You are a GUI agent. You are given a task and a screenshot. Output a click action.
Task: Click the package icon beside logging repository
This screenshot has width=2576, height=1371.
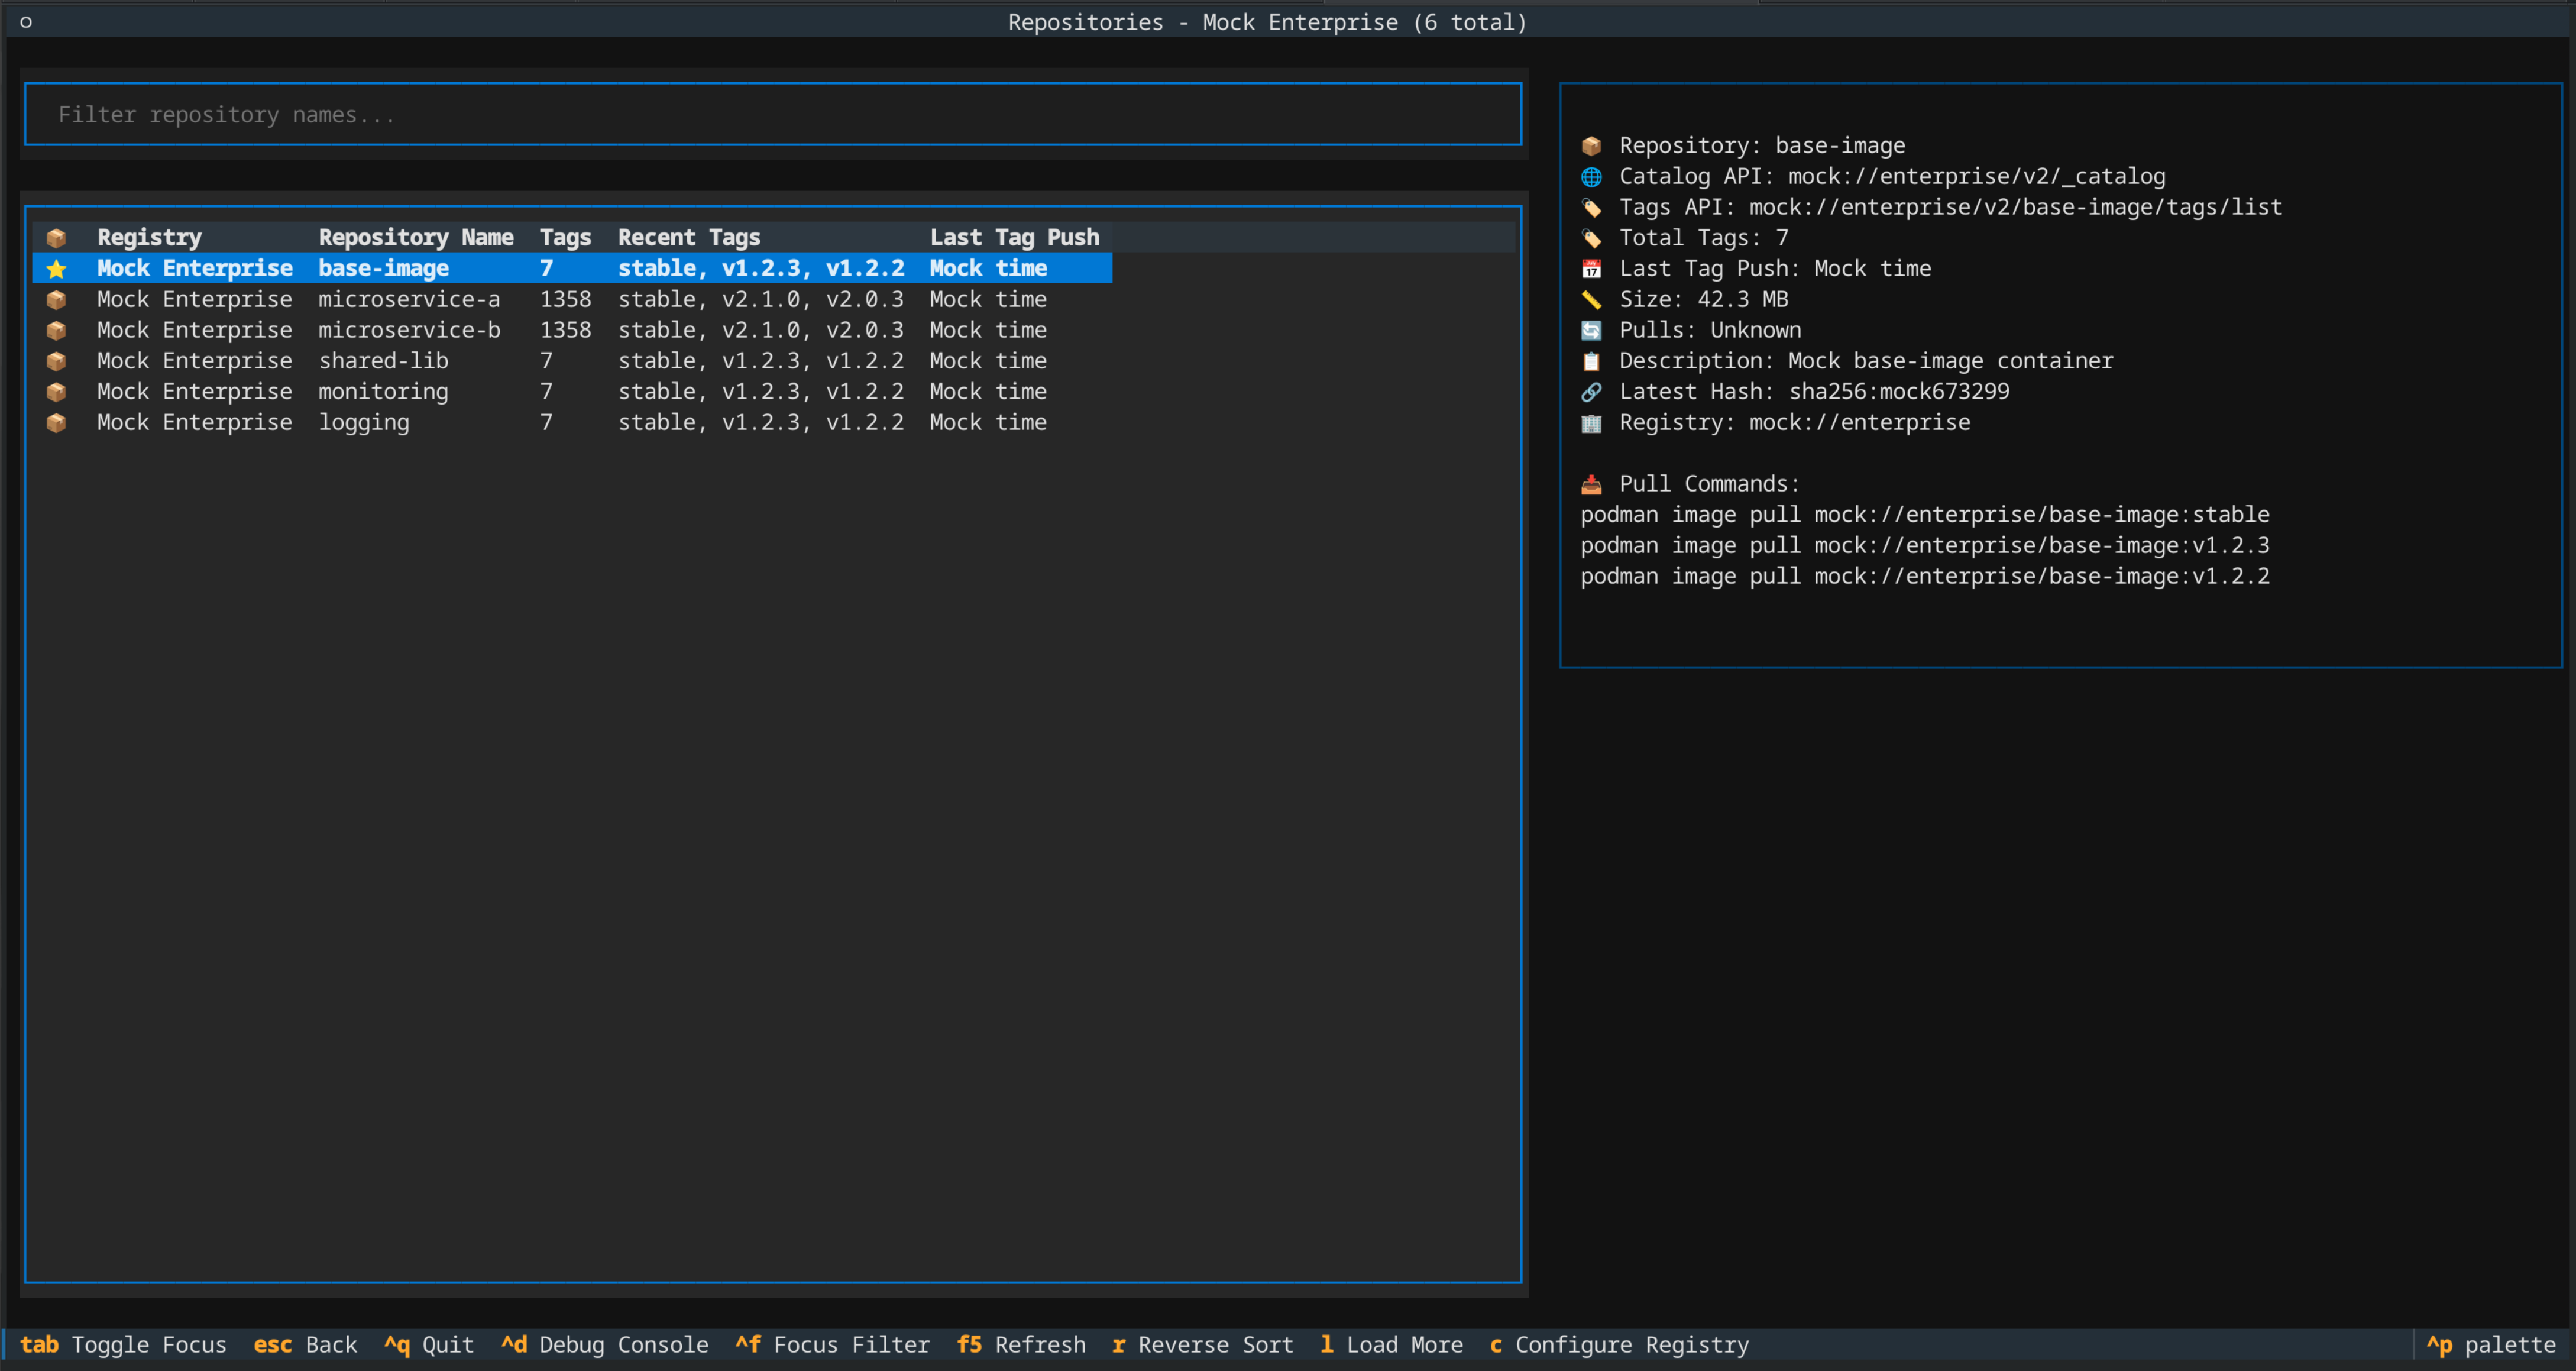56,422
